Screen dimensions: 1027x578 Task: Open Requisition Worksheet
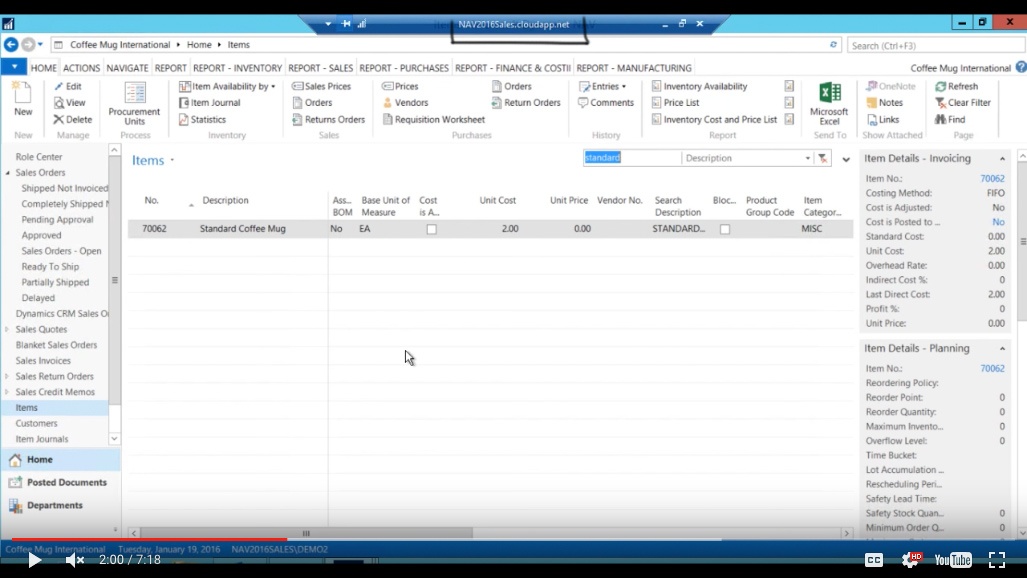click(434, 119)
